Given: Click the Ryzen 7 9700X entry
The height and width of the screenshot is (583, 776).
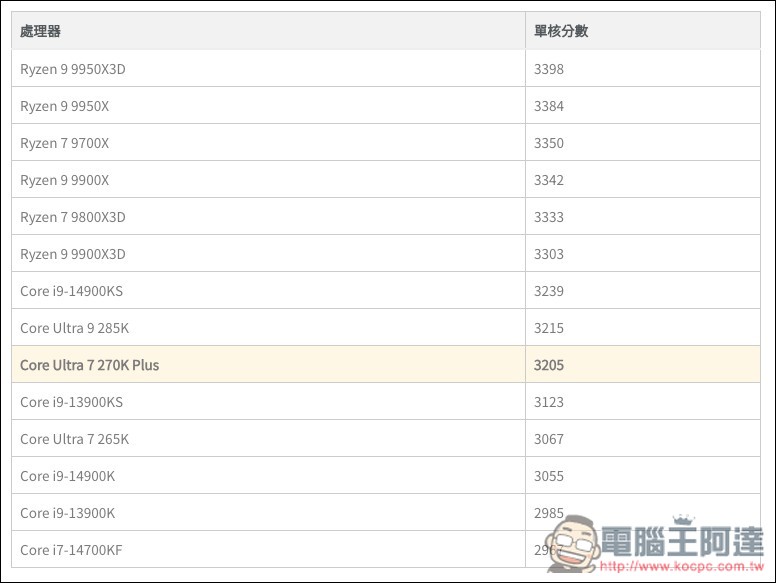Looking at the screenshot, I should (64, 143).
